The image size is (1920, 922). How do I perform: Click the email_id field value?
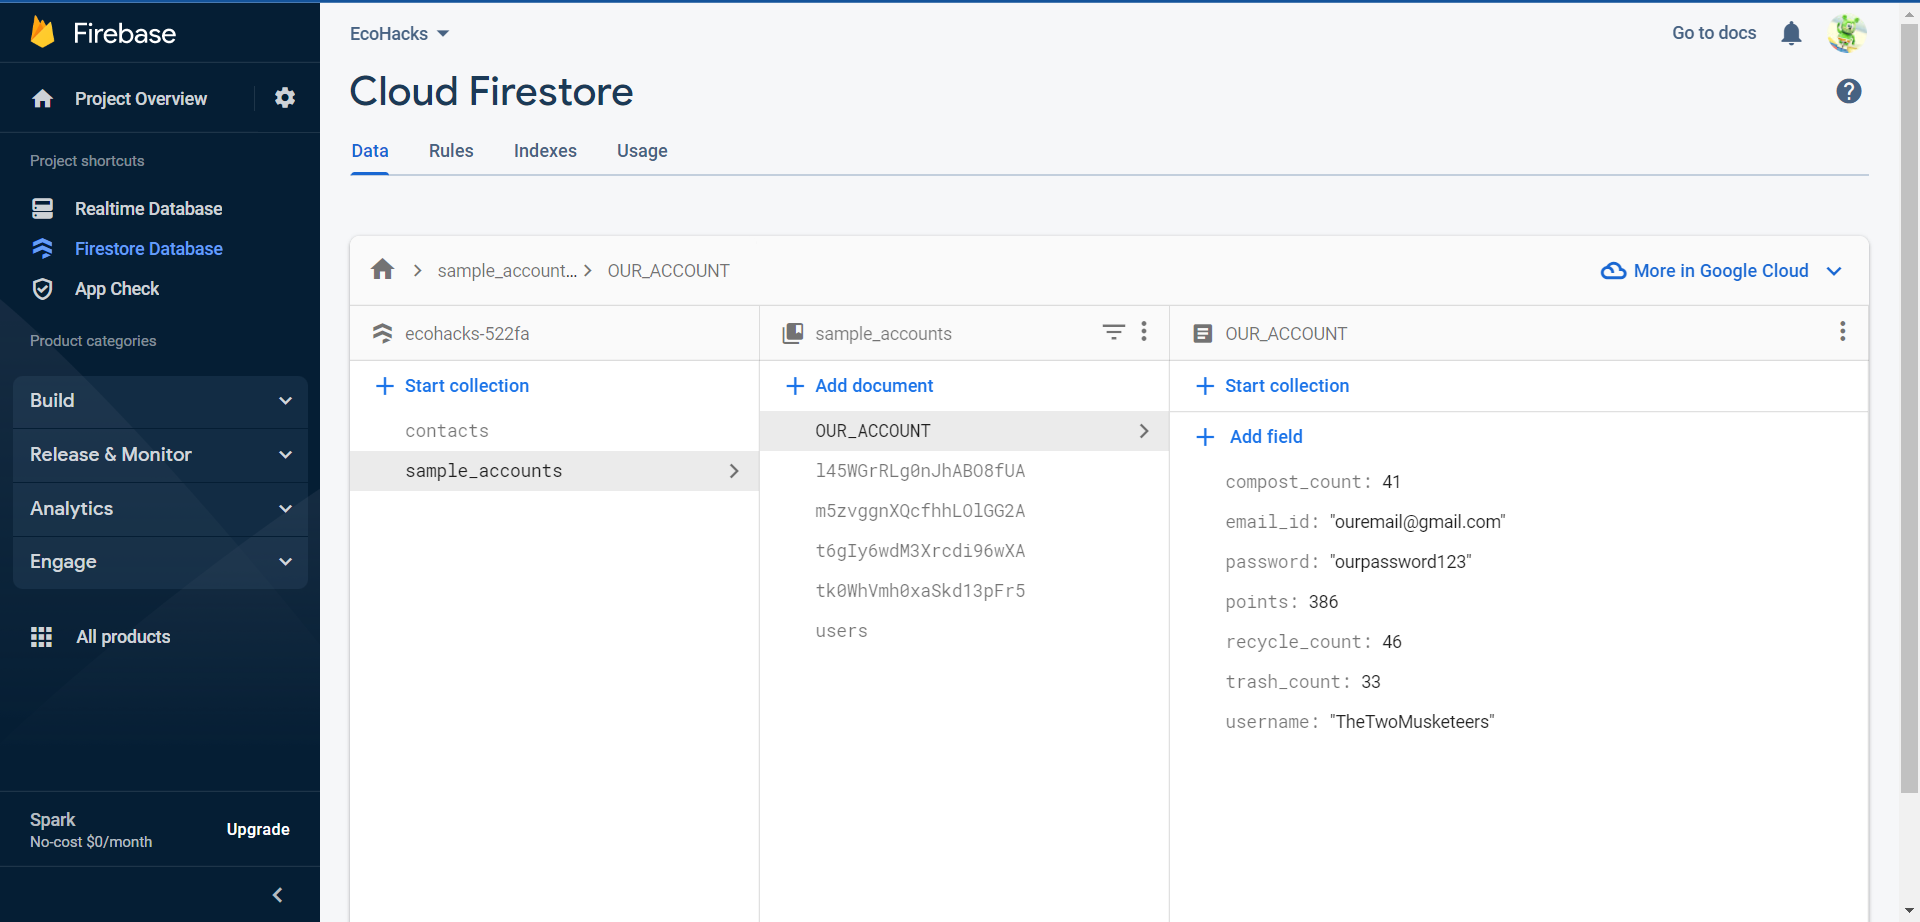pos(1417,522)
